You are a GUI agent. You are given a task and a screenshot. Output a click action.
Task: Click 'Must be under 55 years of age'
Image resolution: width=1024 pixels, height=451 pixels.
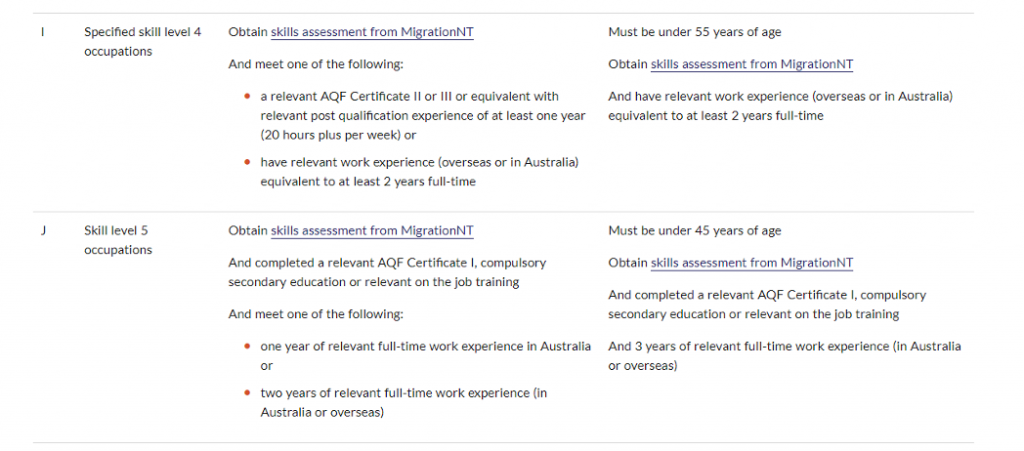tap(694, 32)
